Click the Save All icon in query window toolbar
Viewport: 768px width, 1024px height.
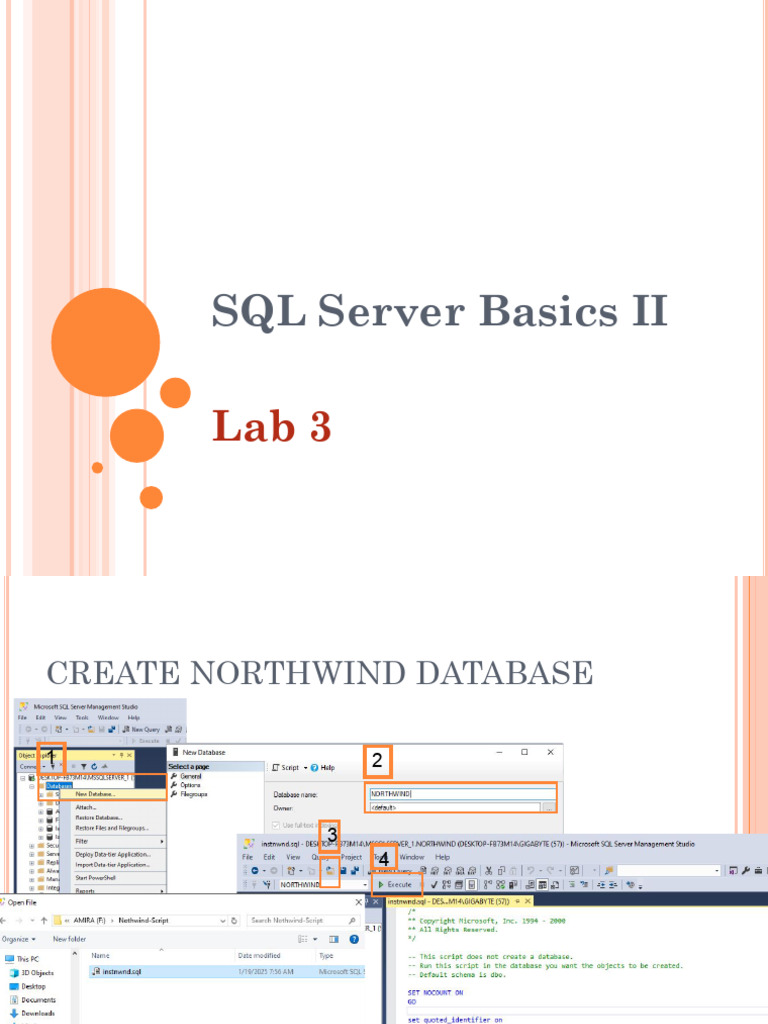coord(355,871)
